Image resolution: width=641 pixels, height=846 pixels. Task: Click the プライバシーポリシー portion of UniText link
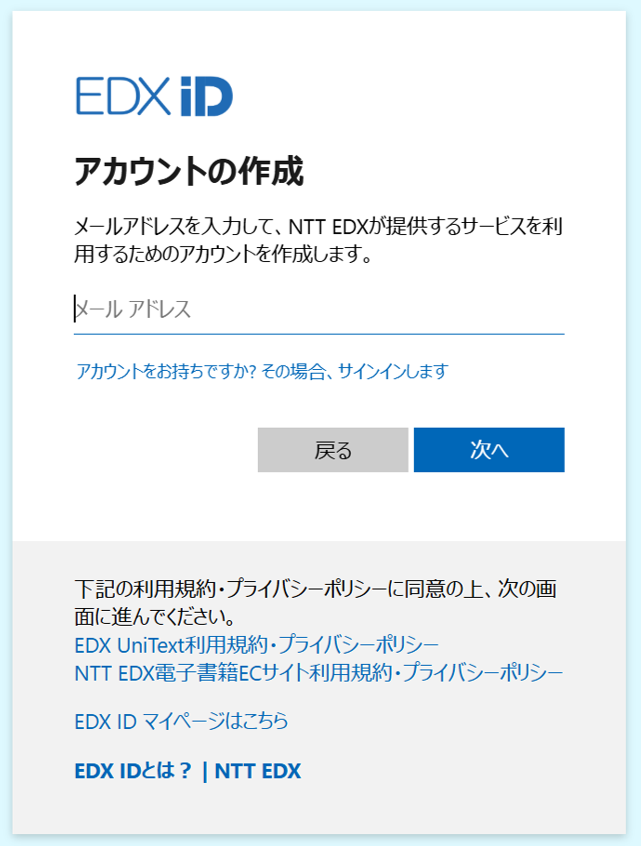[x=359, y=645]
